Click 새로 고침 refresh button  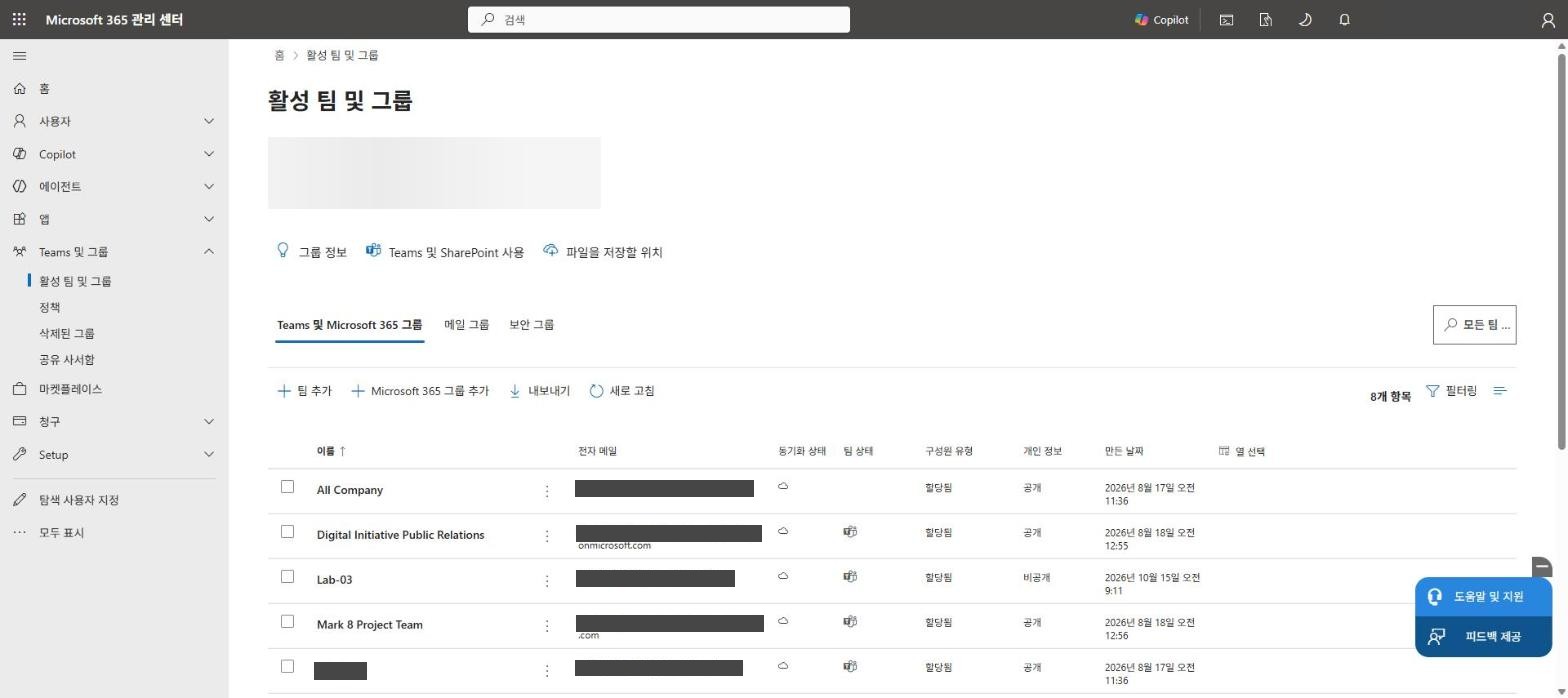pyautogui.click(x=622, y=391)
